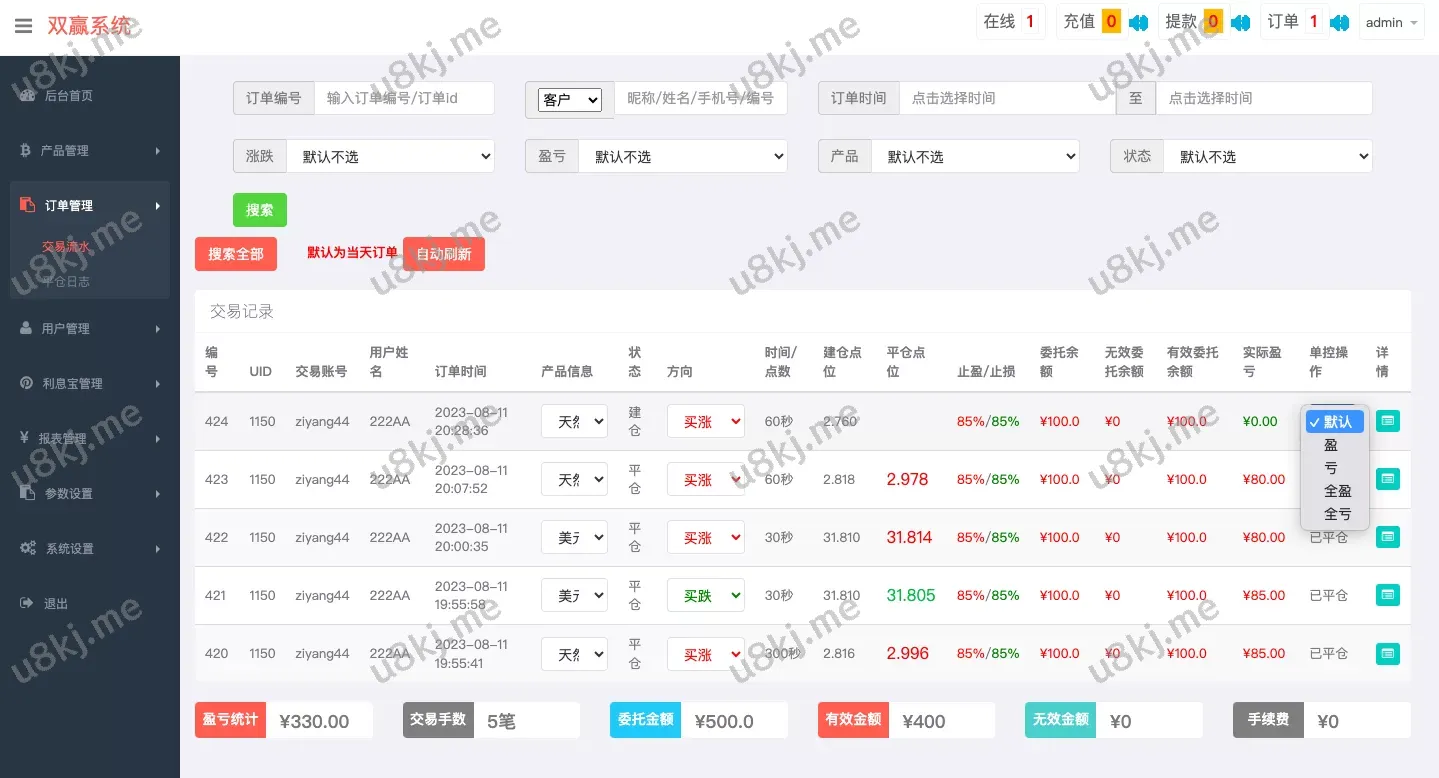Viewport: 1439px width, 778px height.
Task: Click the hamburger menu icon
Action: [23, 25]
